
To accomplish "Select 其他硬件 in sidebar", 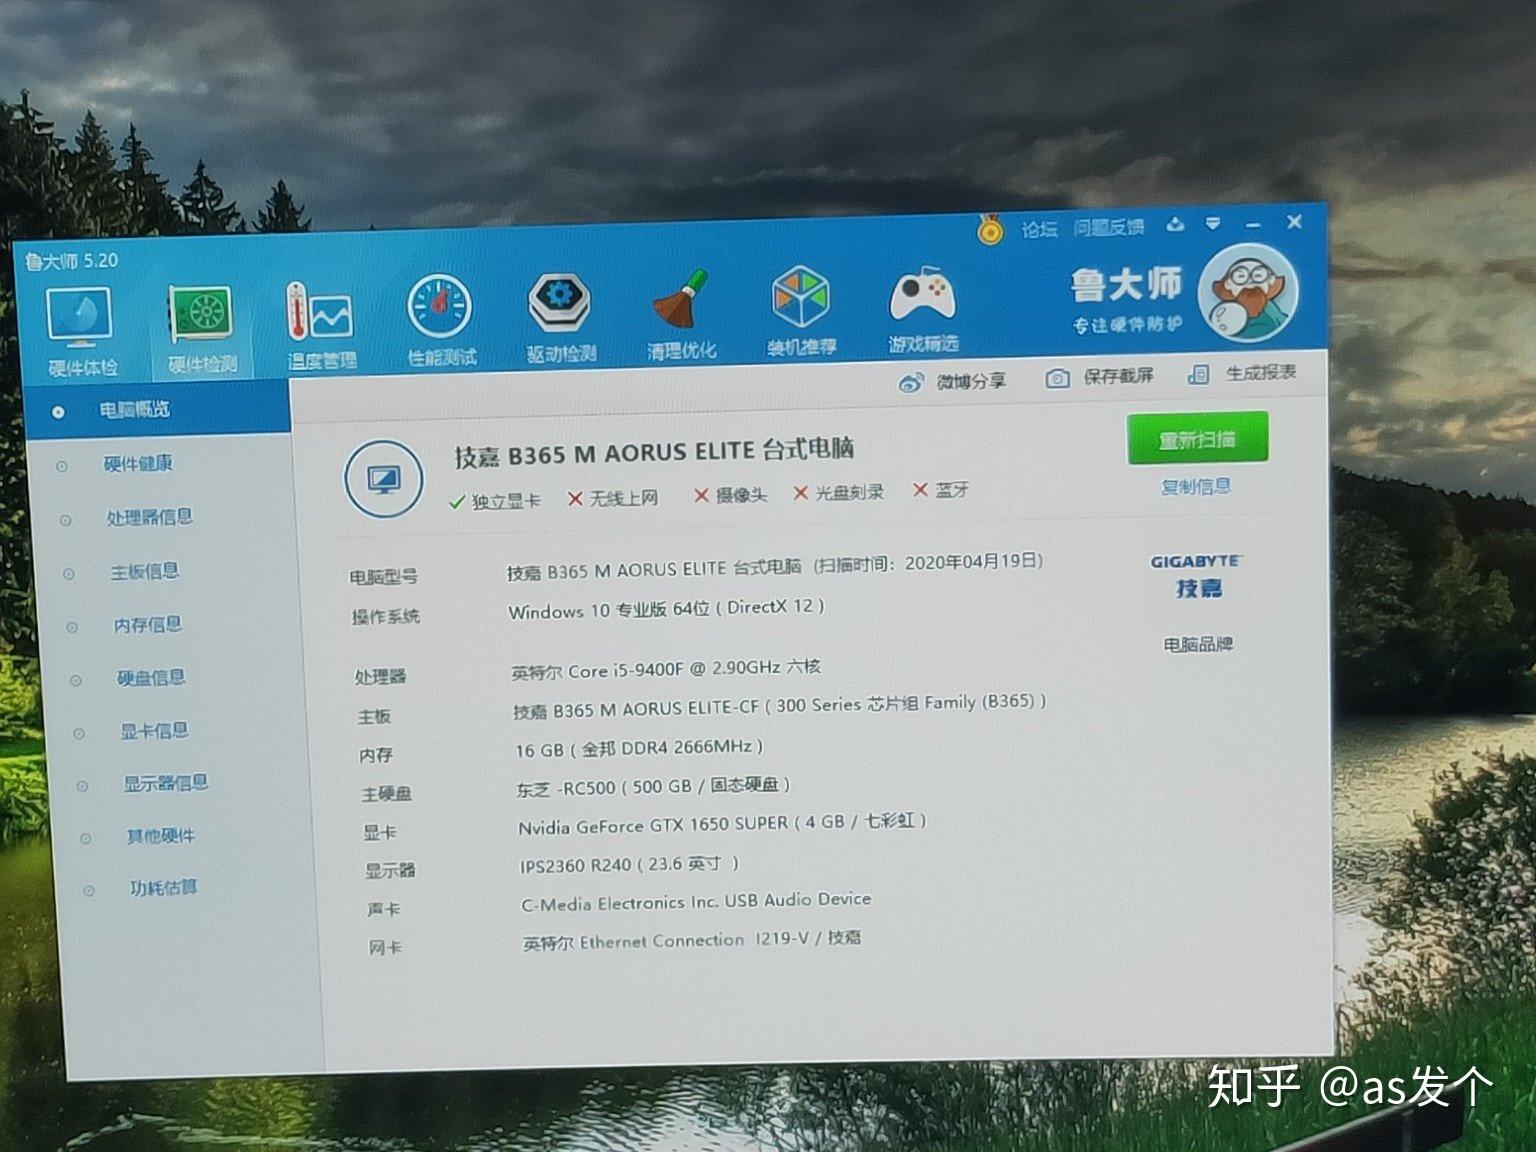I will pos(160,836).
